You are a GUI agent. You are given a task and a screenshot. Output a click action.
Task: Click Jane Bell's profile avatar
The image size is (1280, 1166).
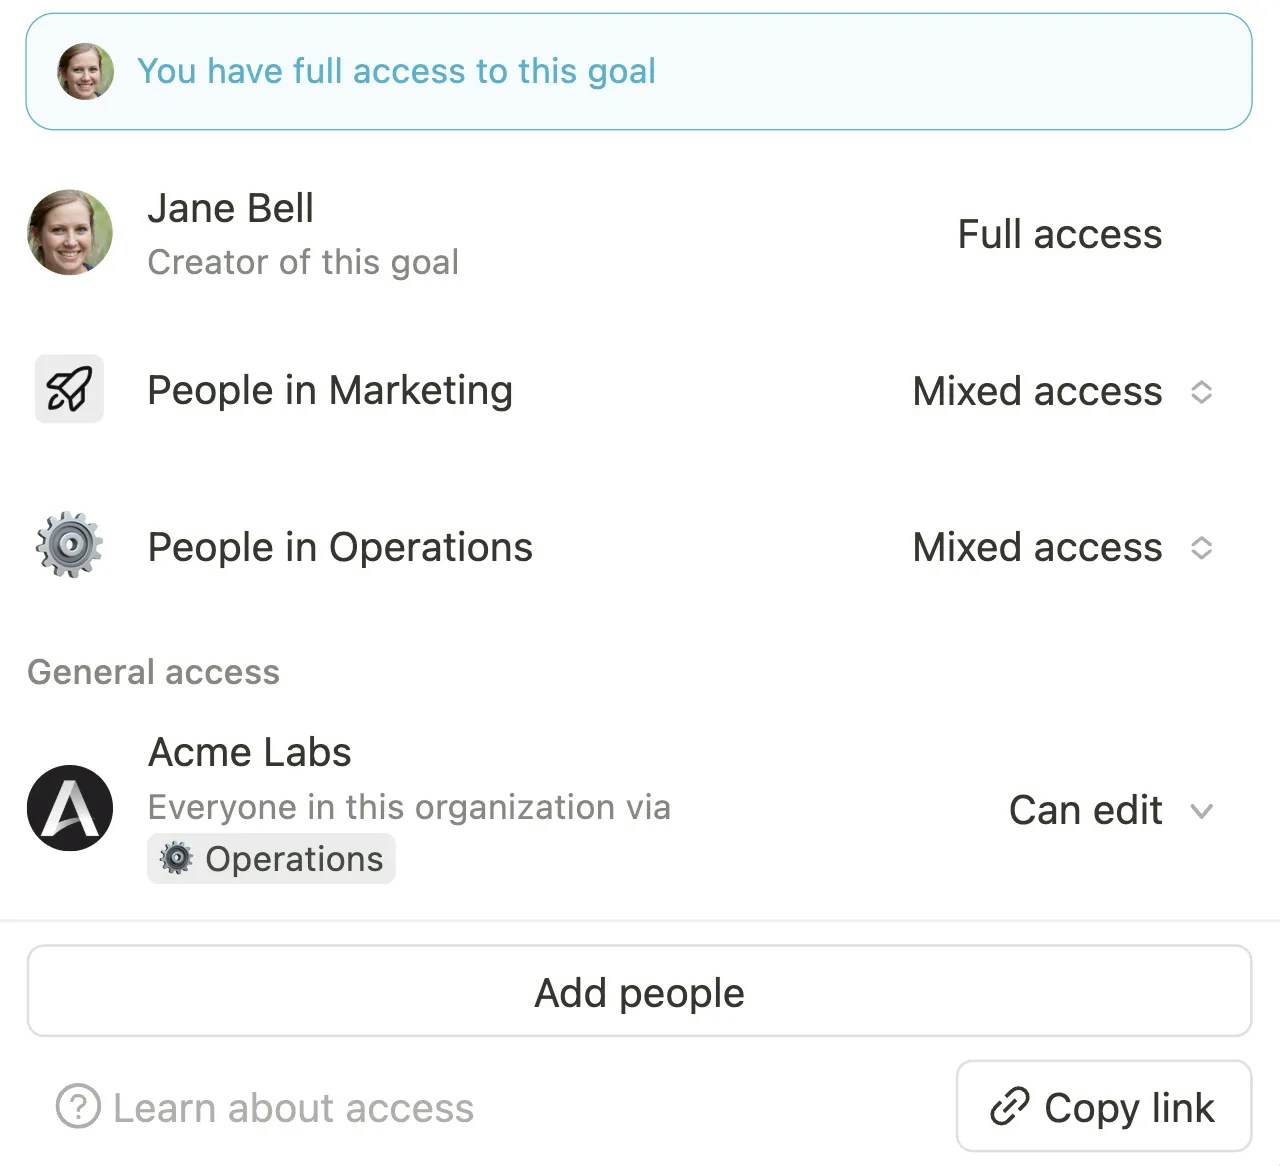click(70, 232)
